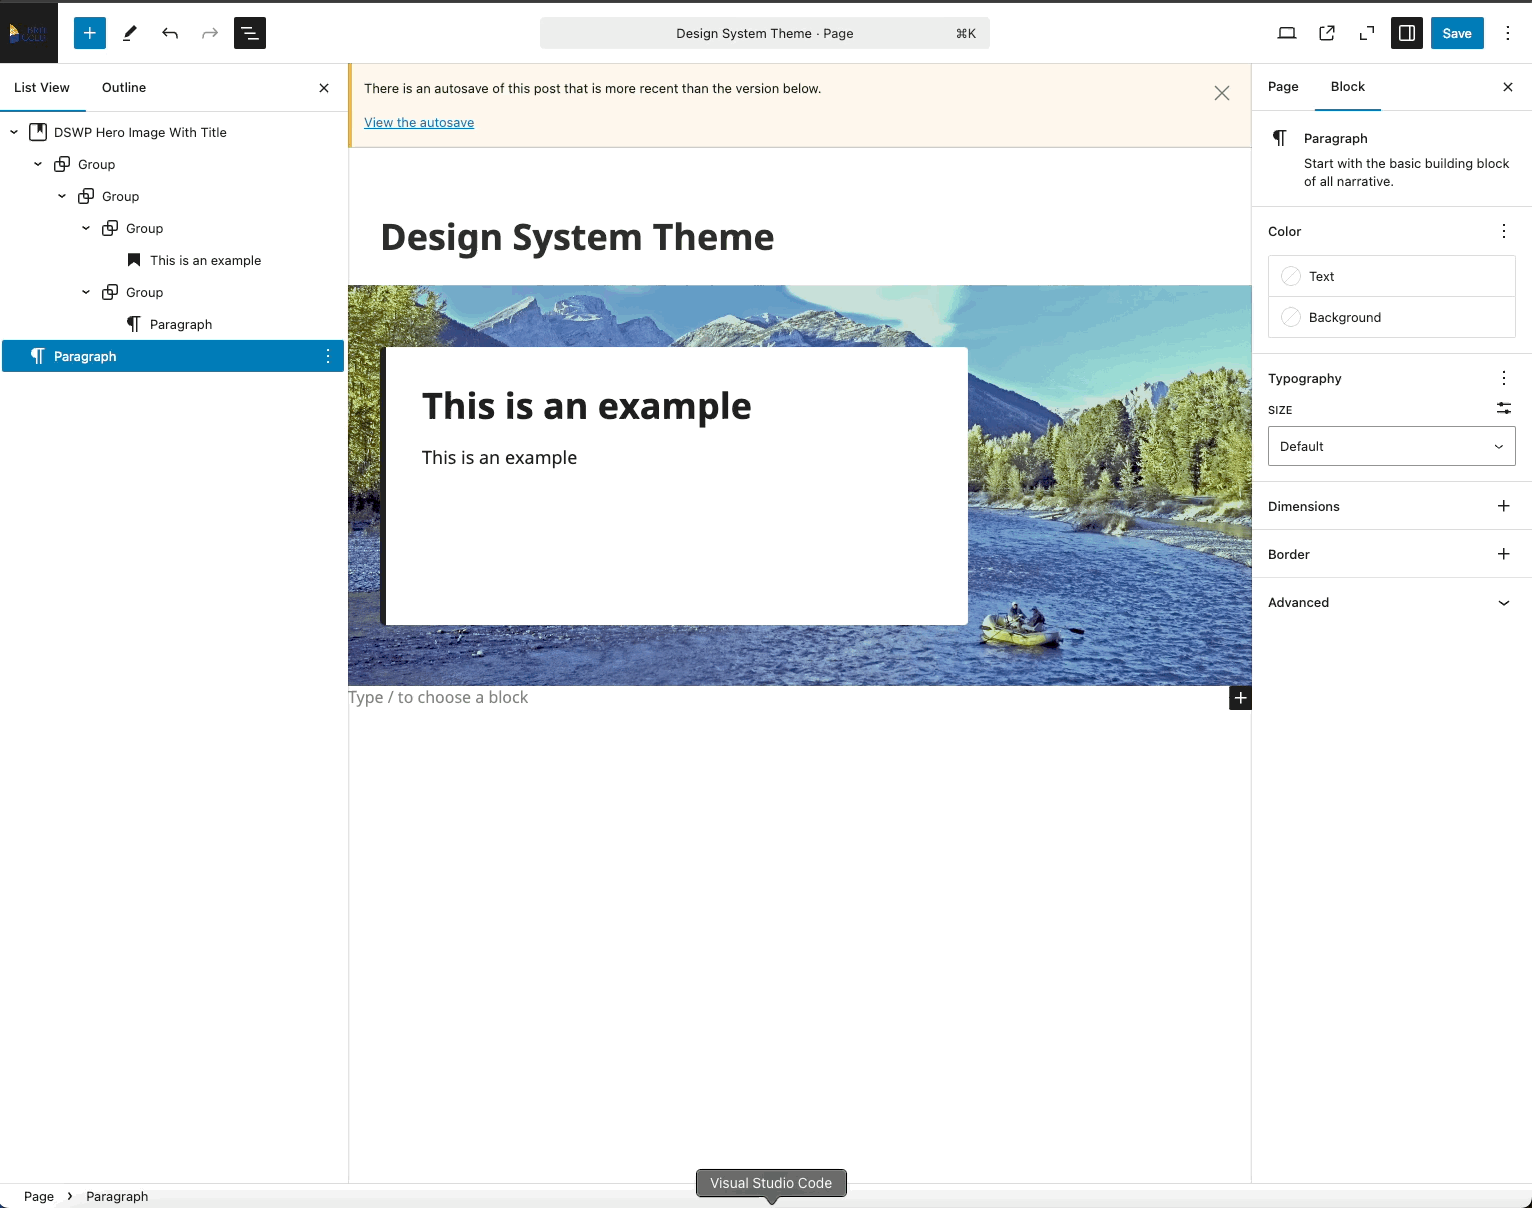Collapse the second-level Group in List View
Image resolution: width=1532 pixels, height=1208 pixels.
click(x=62, y=196)
